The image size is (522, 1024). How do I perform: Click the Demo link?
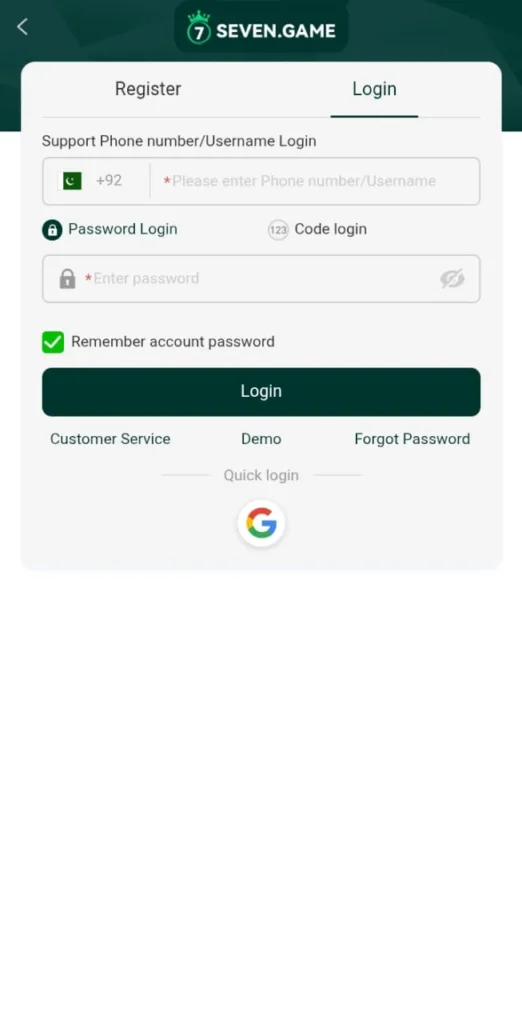pos(261,439)
